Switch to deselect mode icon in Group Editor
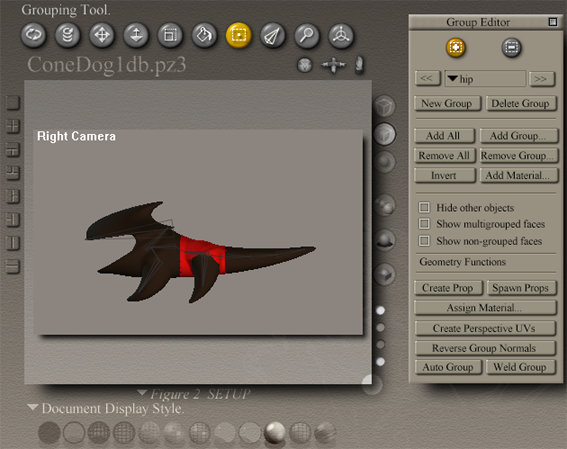567x449 pixels. coord(511,48)
